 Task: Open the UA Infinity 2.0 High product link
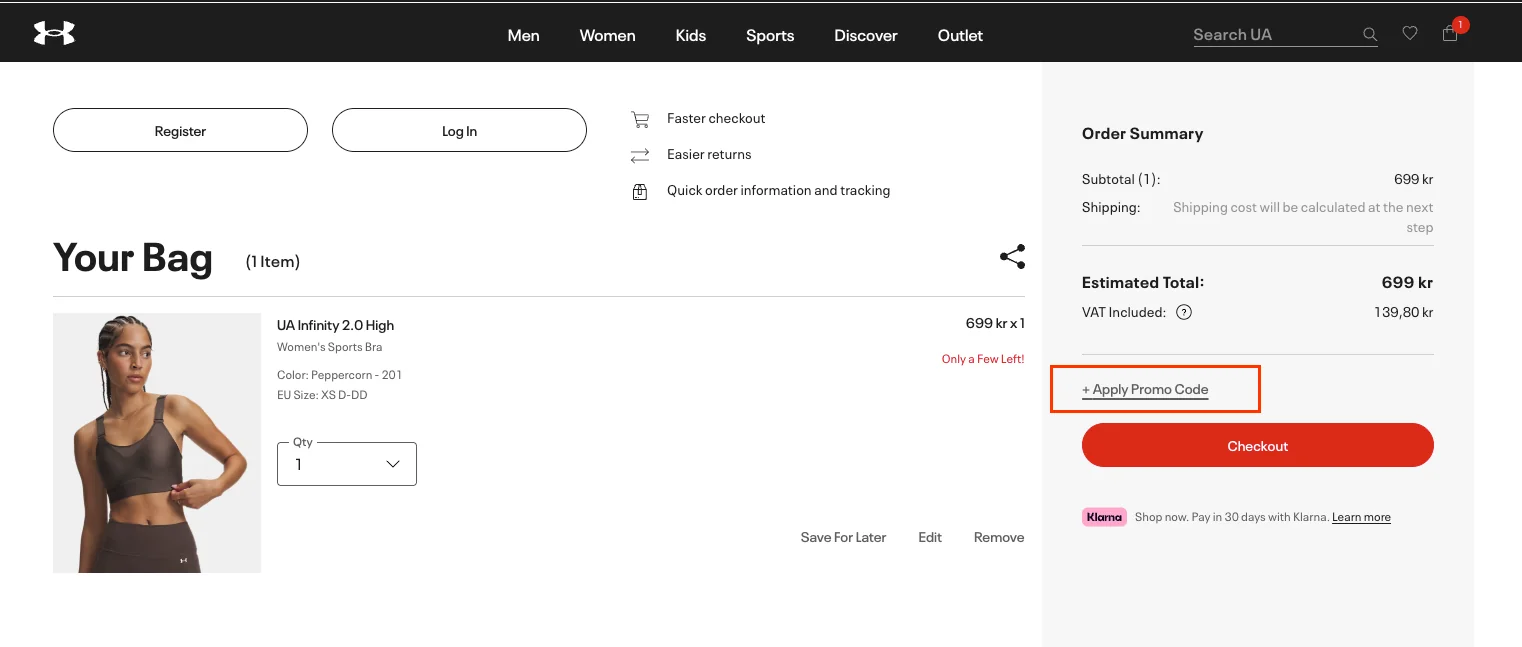pyautogui.click(x=335, y=325)
